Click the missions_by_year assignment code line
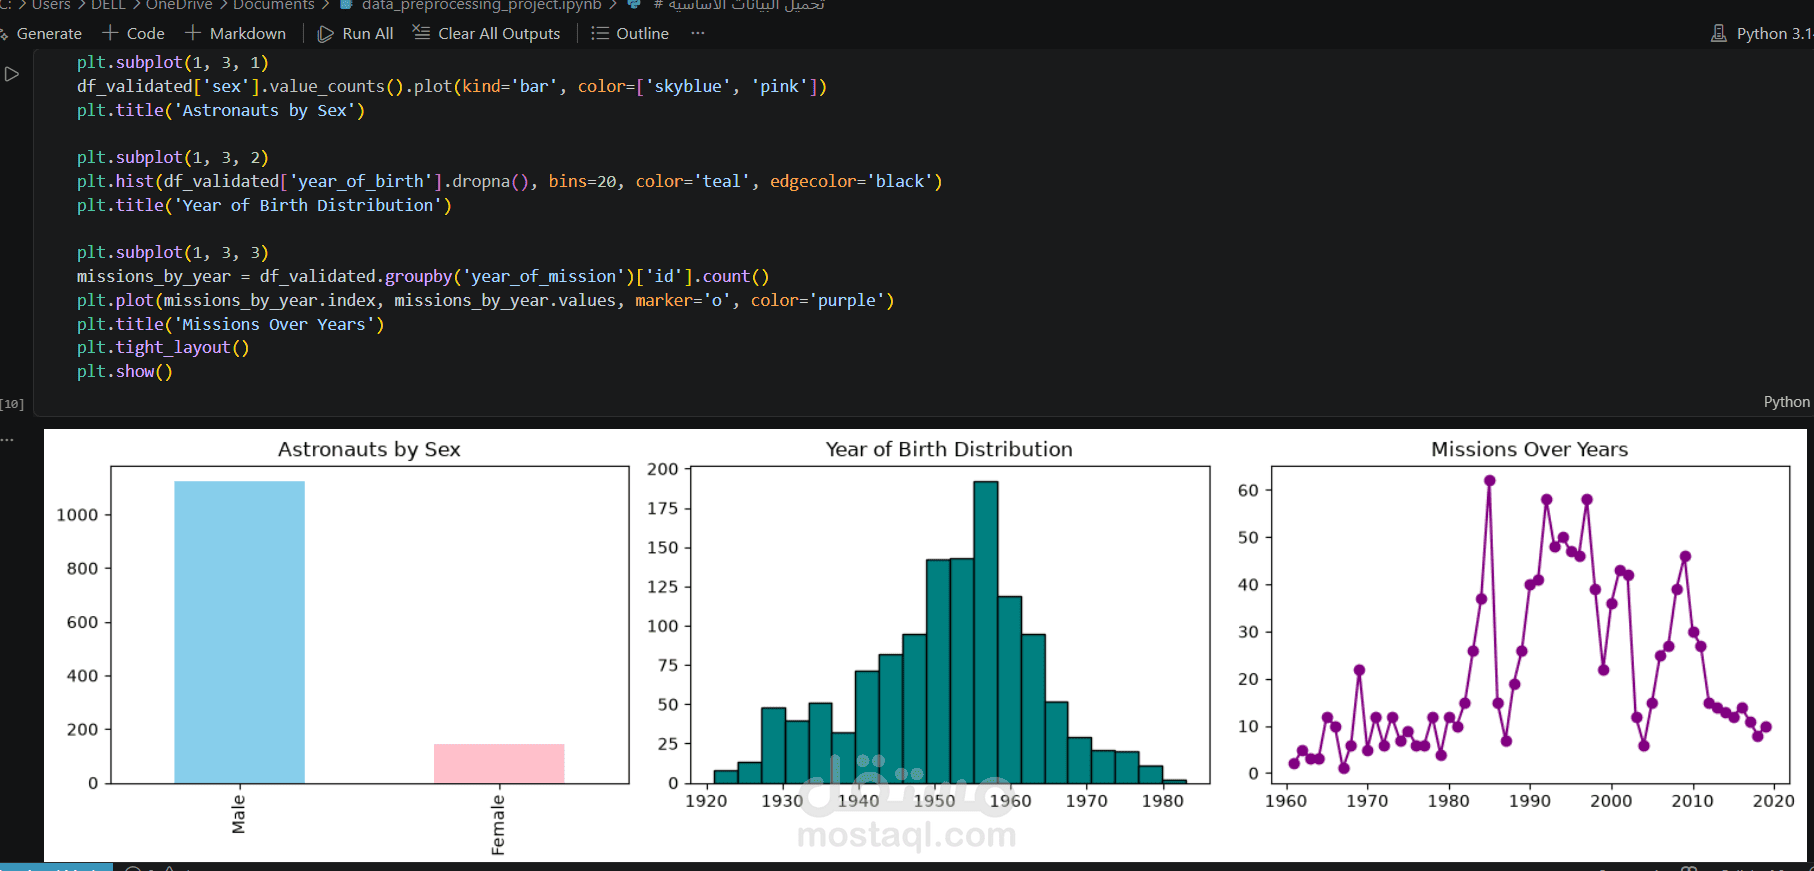Screen dimensions: 1814x871 point(423,276)
